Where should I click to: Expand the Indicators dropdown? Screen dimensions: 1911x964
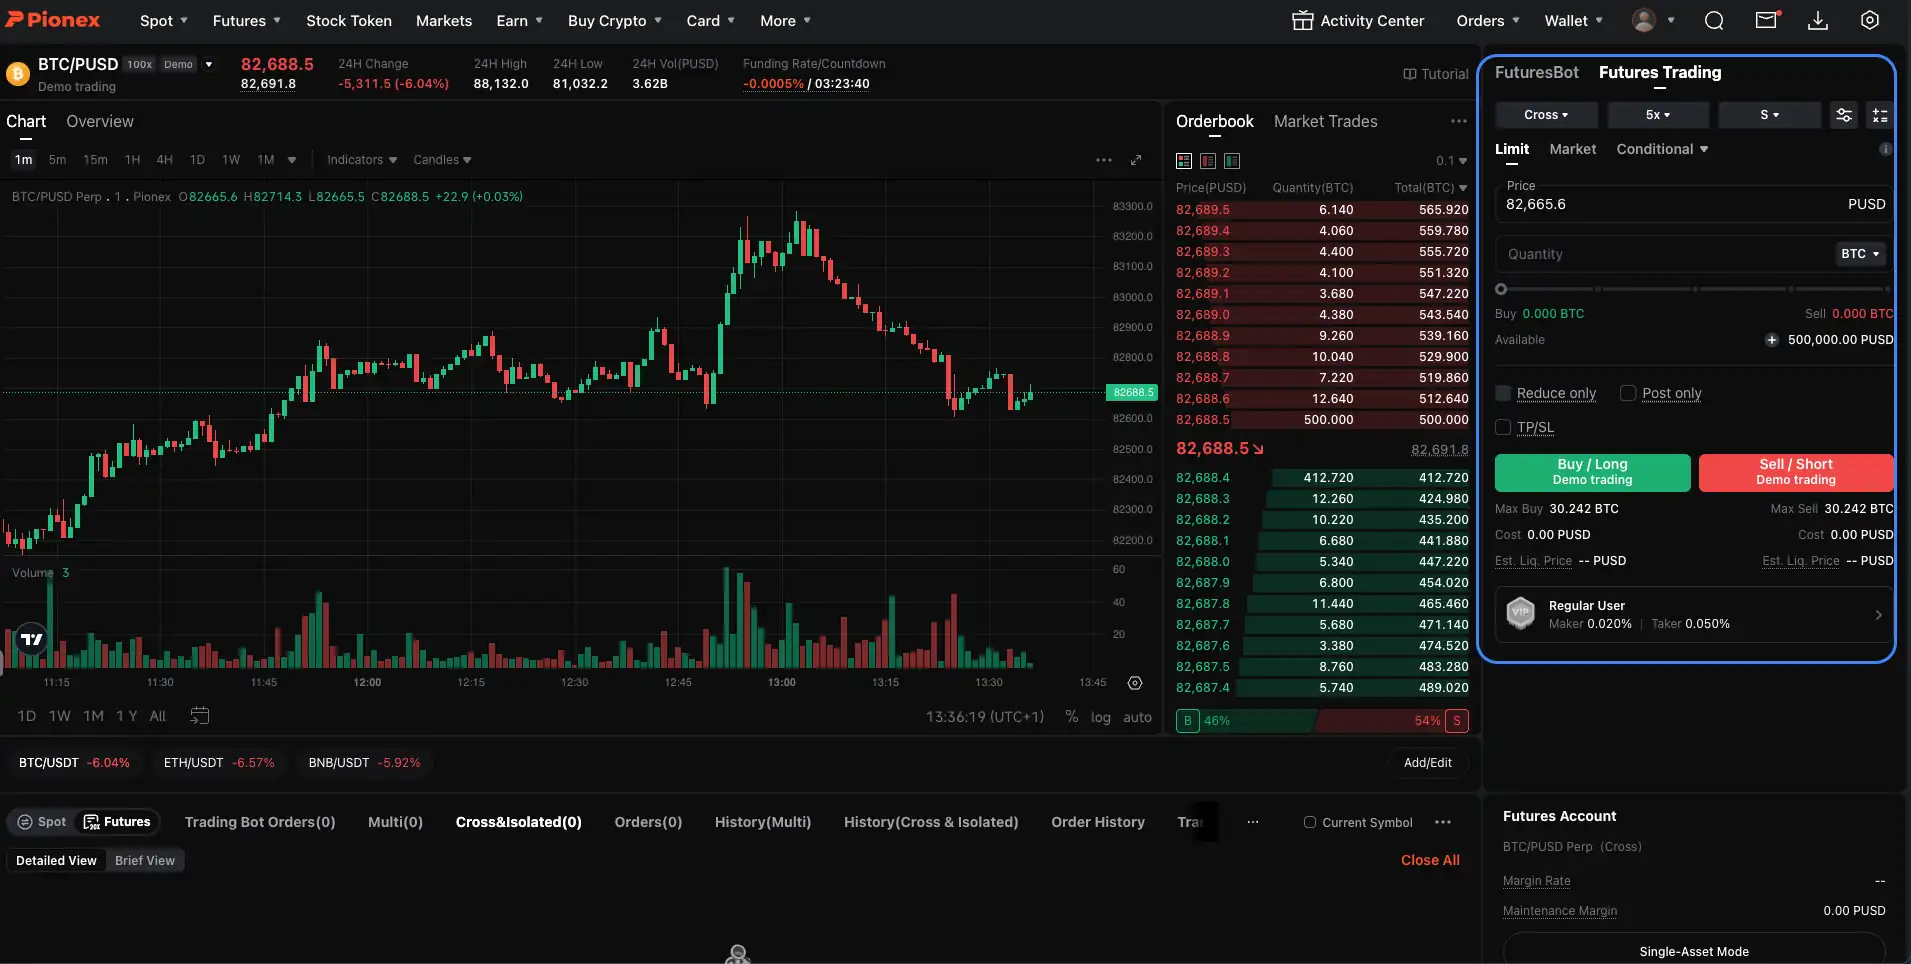(361, 160)
